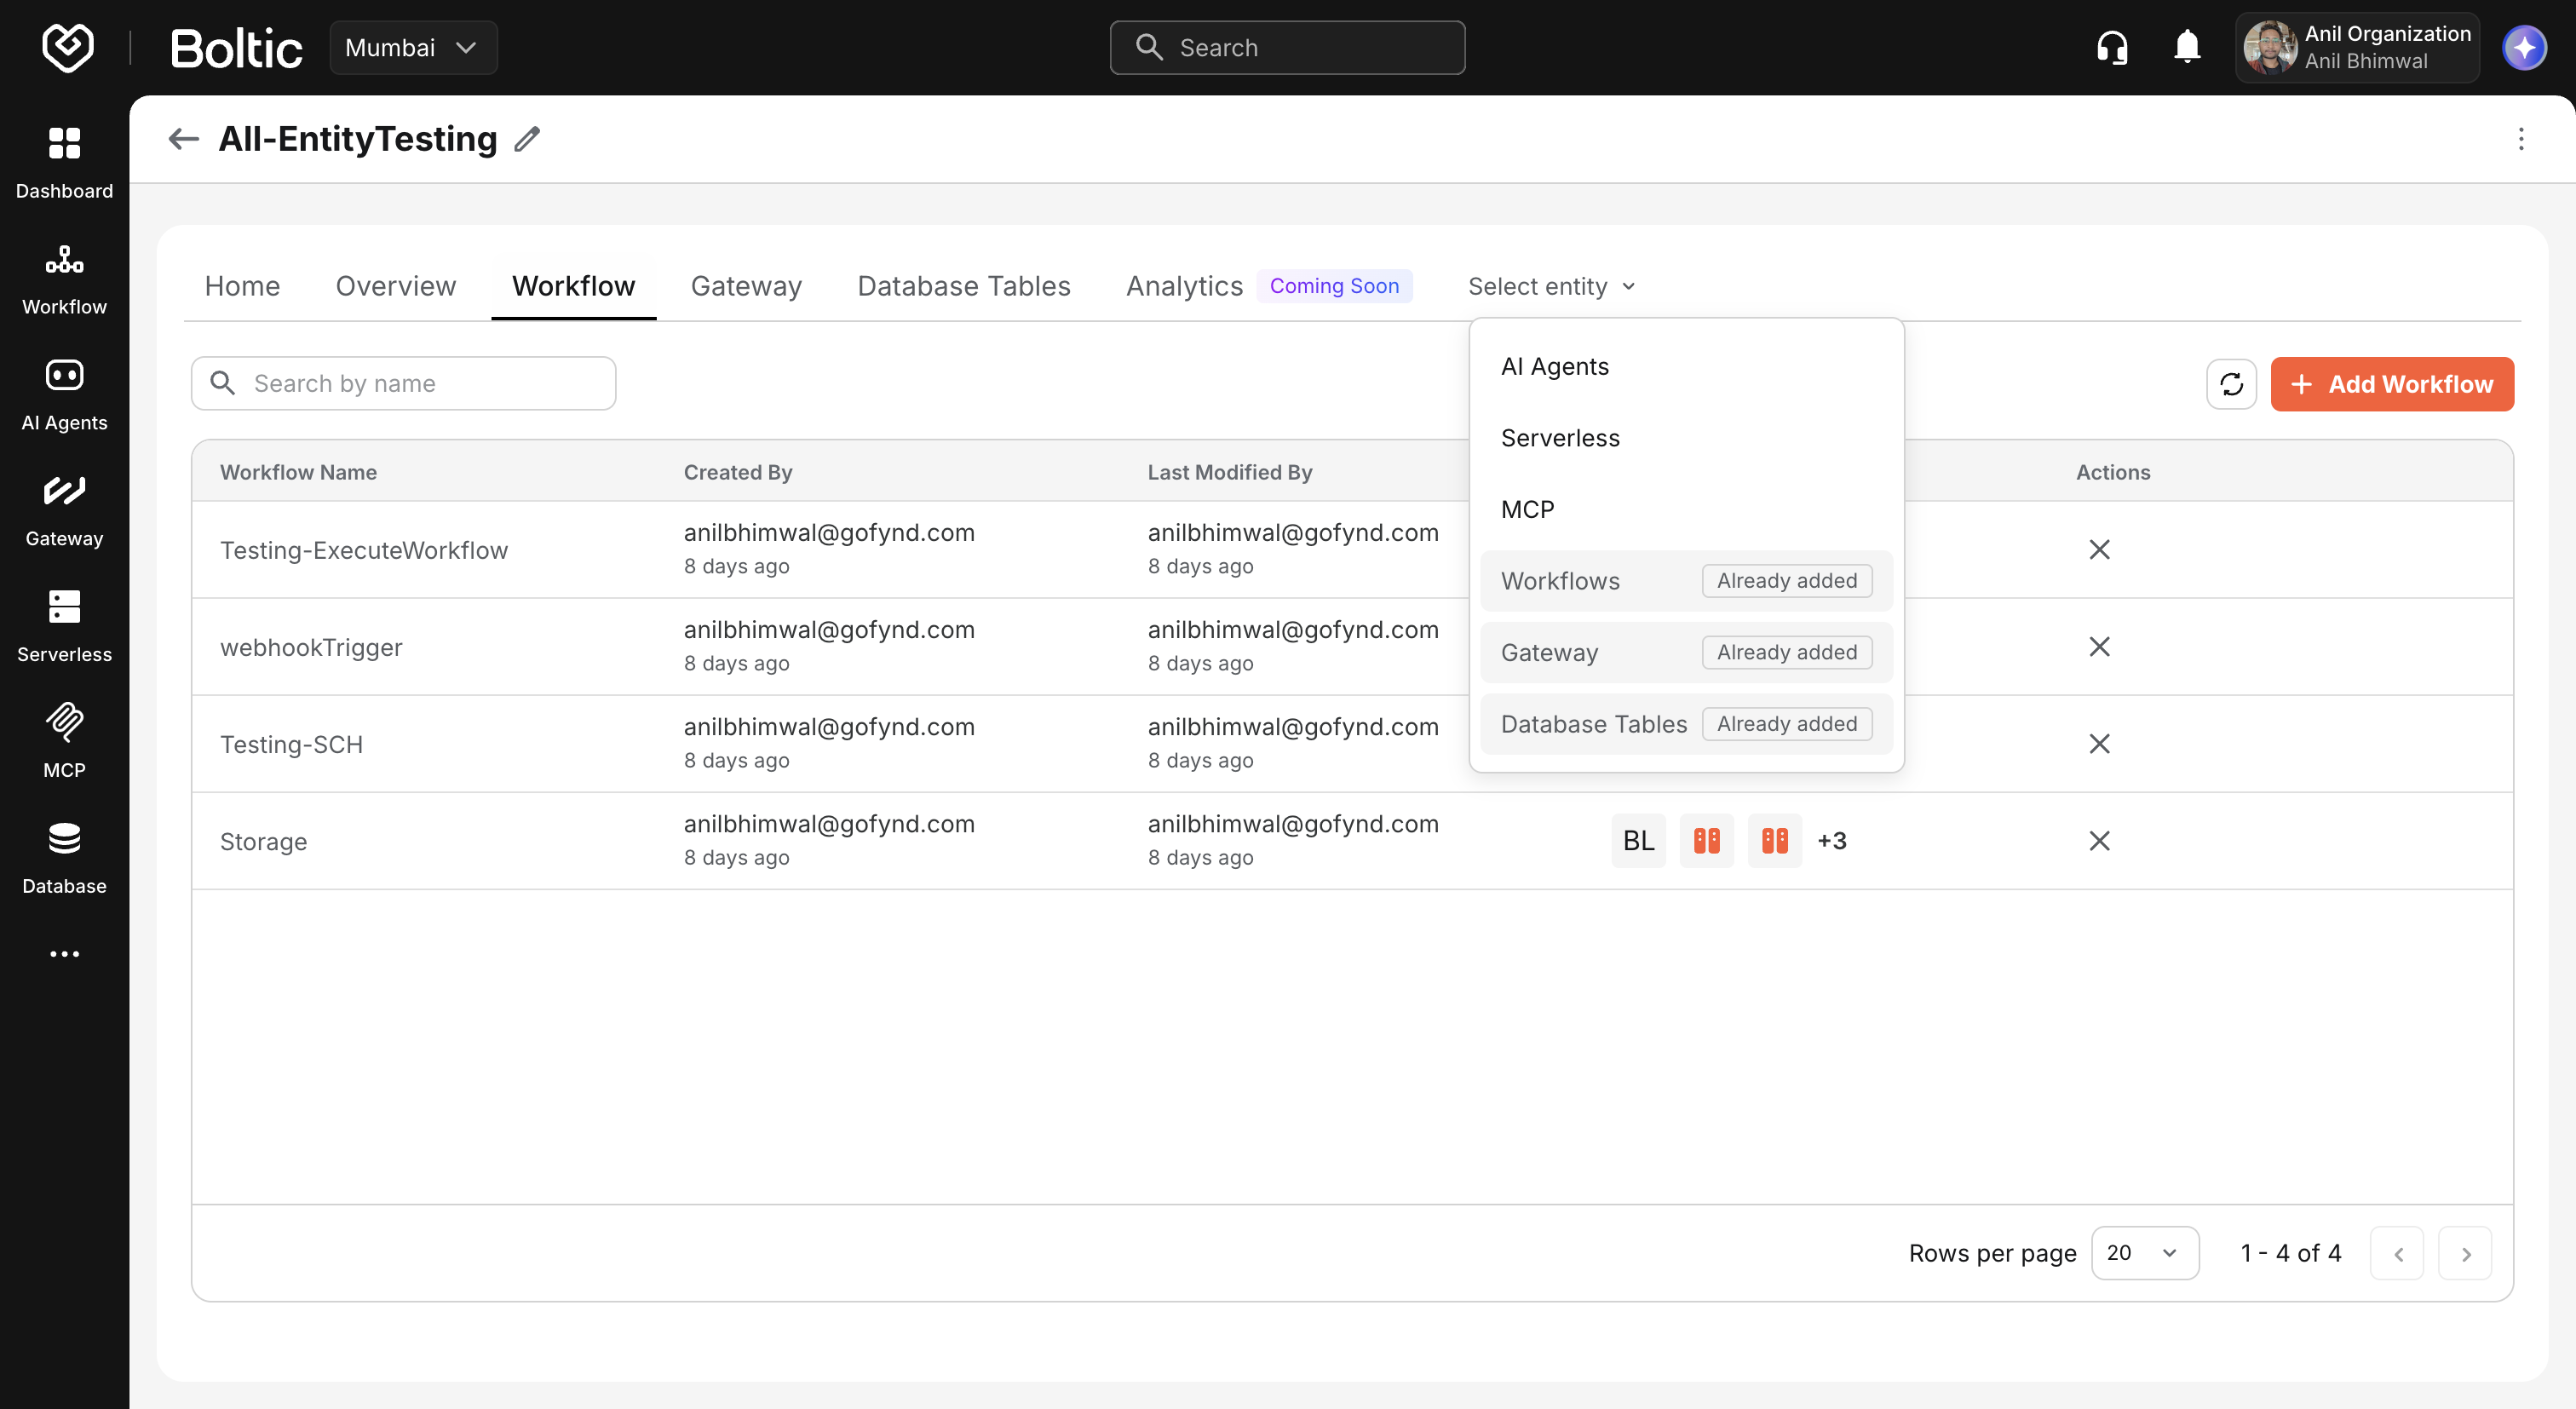Click the Database Tables already-added entity option

point(1686,724)
